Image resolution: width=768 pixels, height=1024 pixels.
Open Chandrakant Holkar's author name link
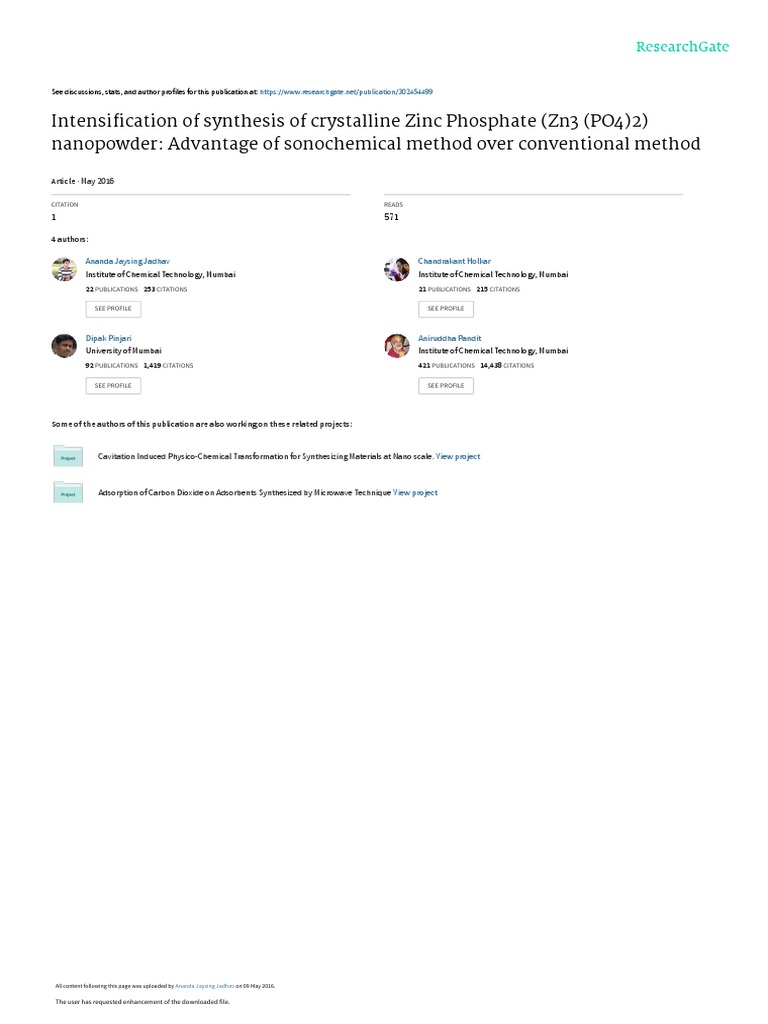[454, 261]
